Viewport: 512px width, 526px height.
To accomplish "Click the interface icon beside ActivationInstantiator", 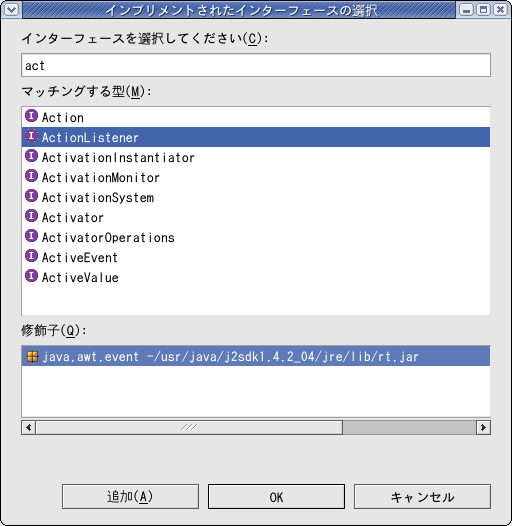I will (32, 156).
